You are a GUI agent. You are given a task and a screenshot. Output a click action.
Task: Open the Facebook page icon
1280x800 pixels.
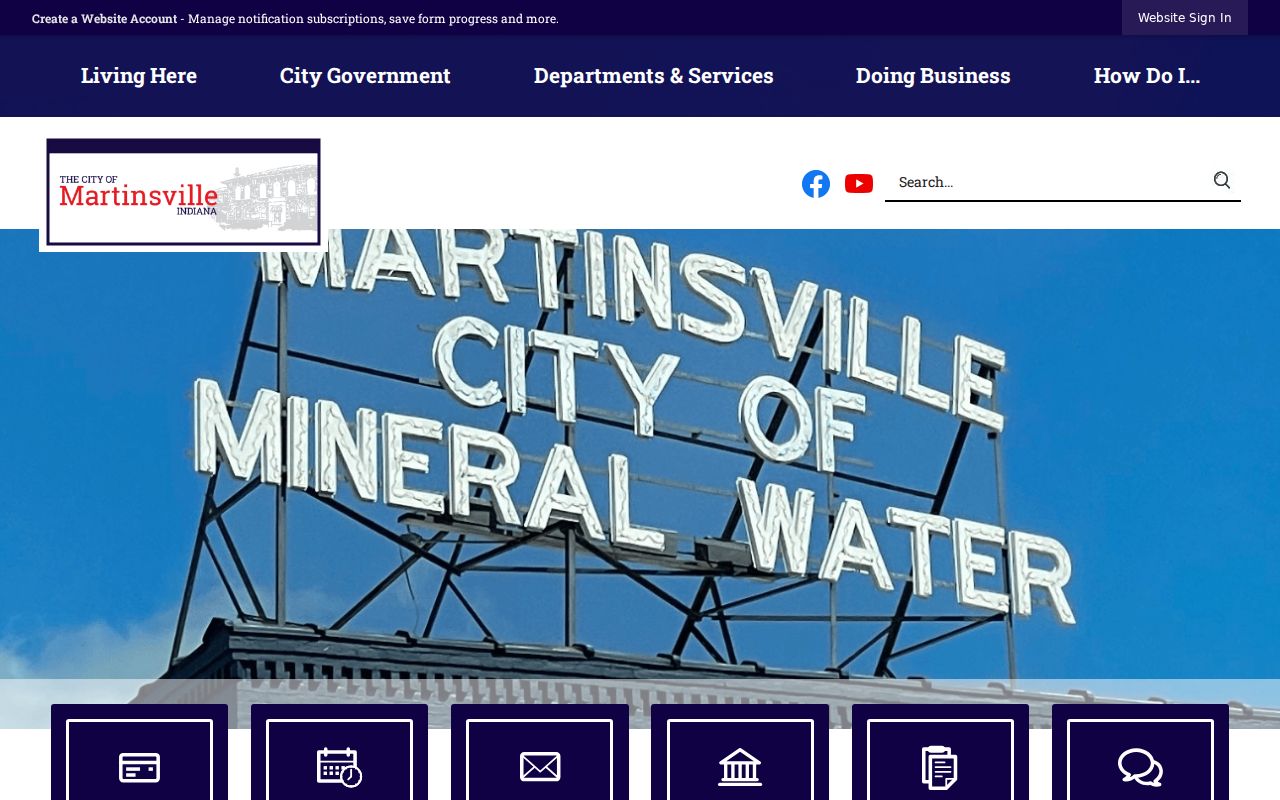click(816, 184)
